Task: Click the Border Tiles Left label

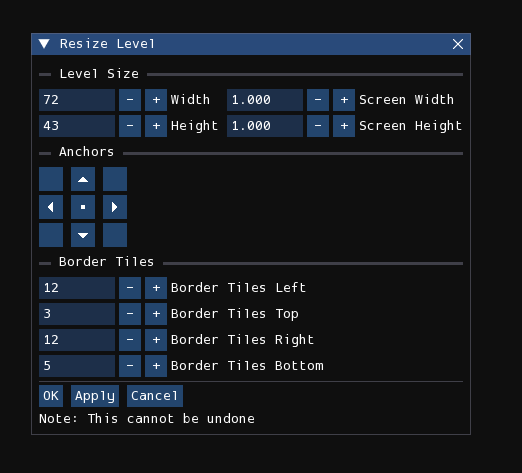Action: [238, 288]
